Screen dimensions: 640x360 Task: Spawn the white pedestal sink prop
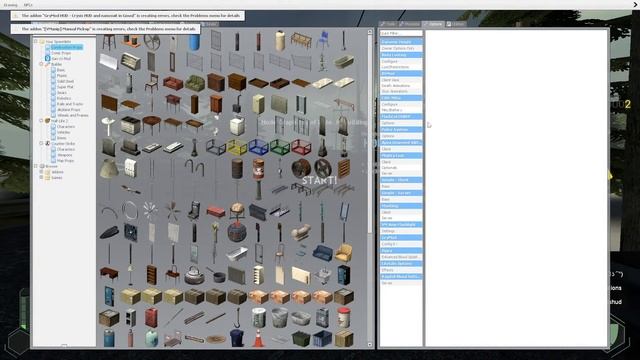tap(109, 126)
